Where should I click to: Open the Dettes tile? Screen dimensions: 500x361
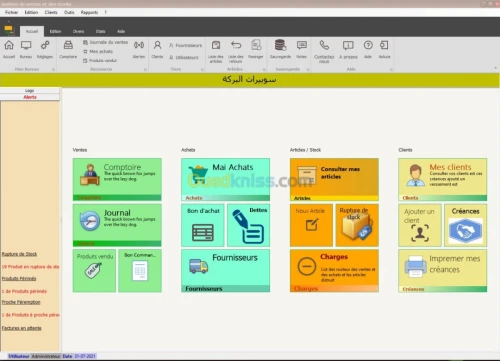[249, 225]
